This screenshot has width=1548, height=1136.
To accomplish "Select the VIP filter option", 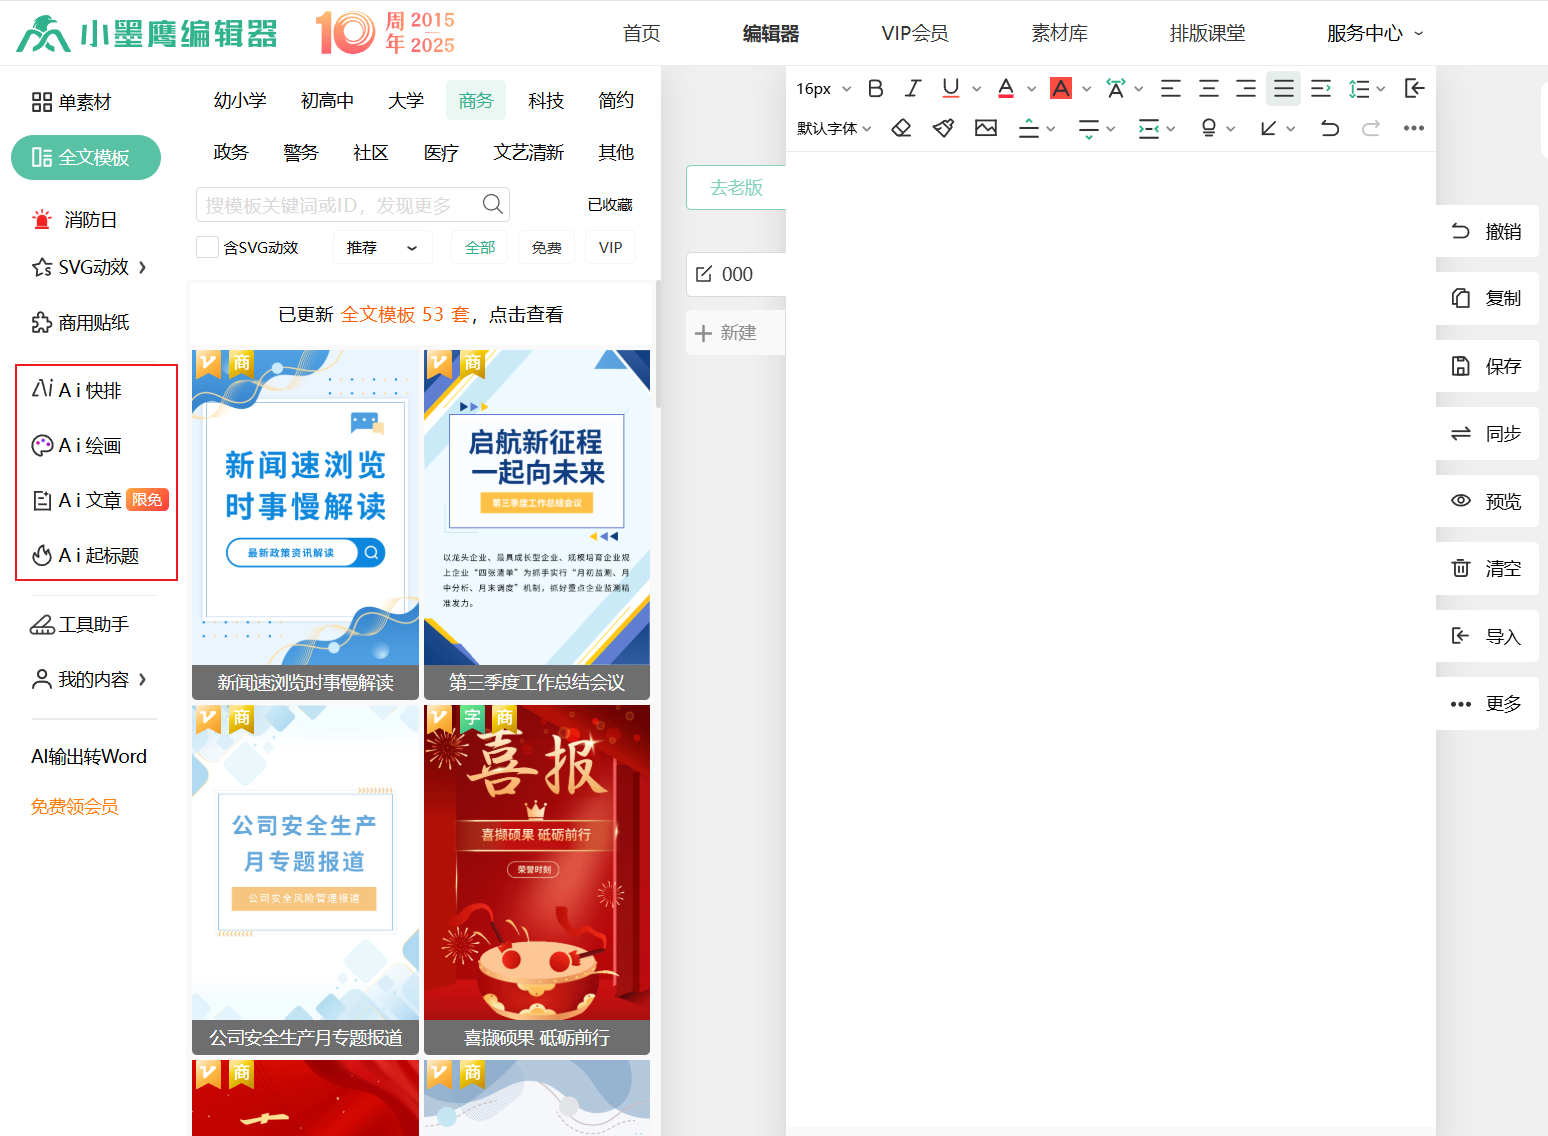I will coord(610,247).
